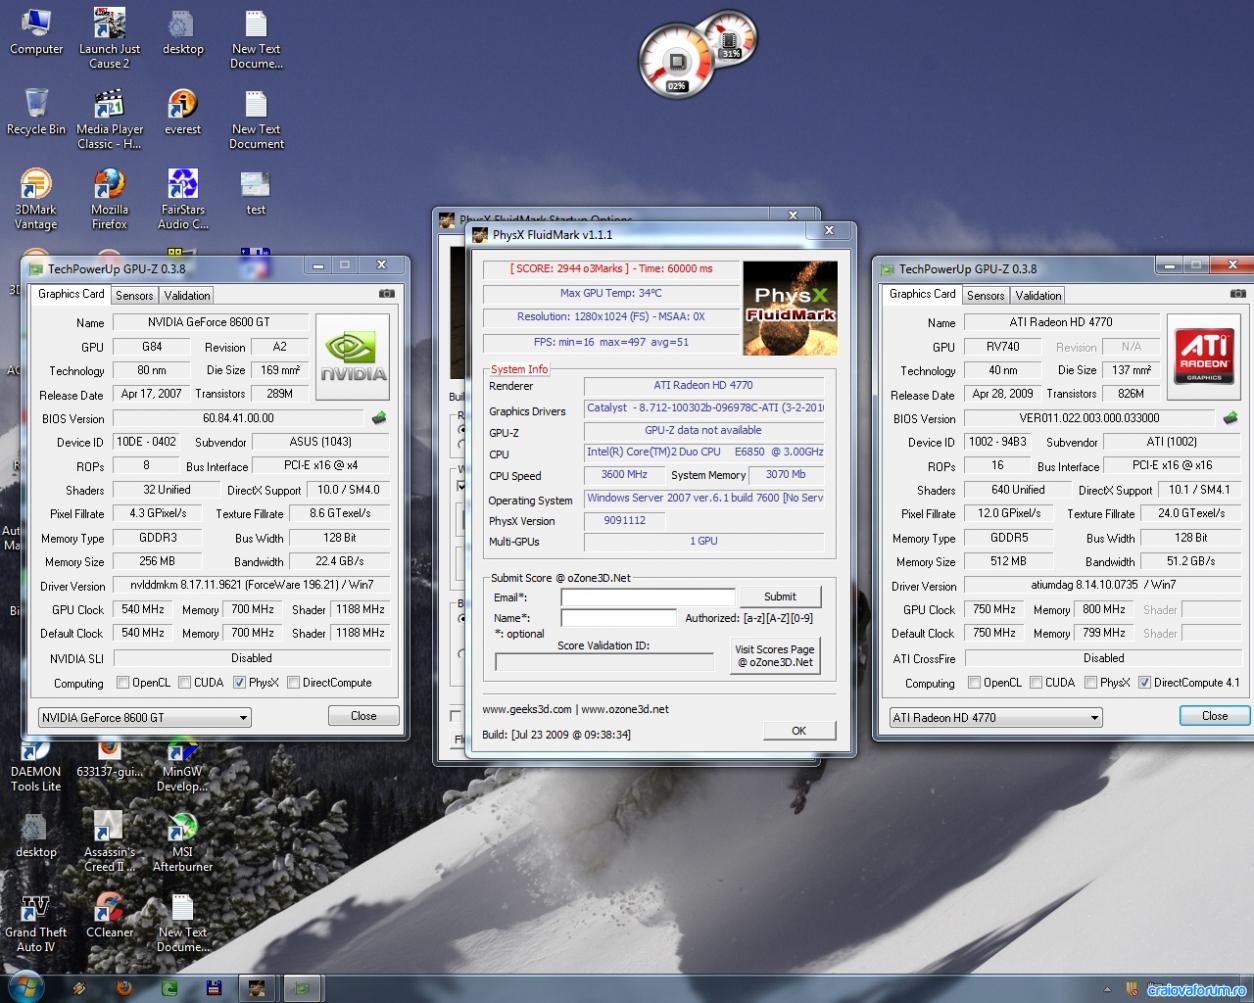This screenshot has height=1003, width=1254.
Task: Click the memory usage gauge gadget showing 31%
Action: point(730,38)
